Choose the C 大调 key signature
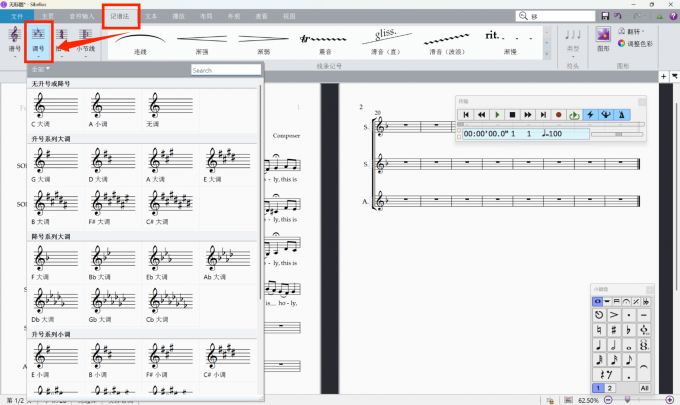The height and width of the screenshot is (405, 680). pos(56,110)
